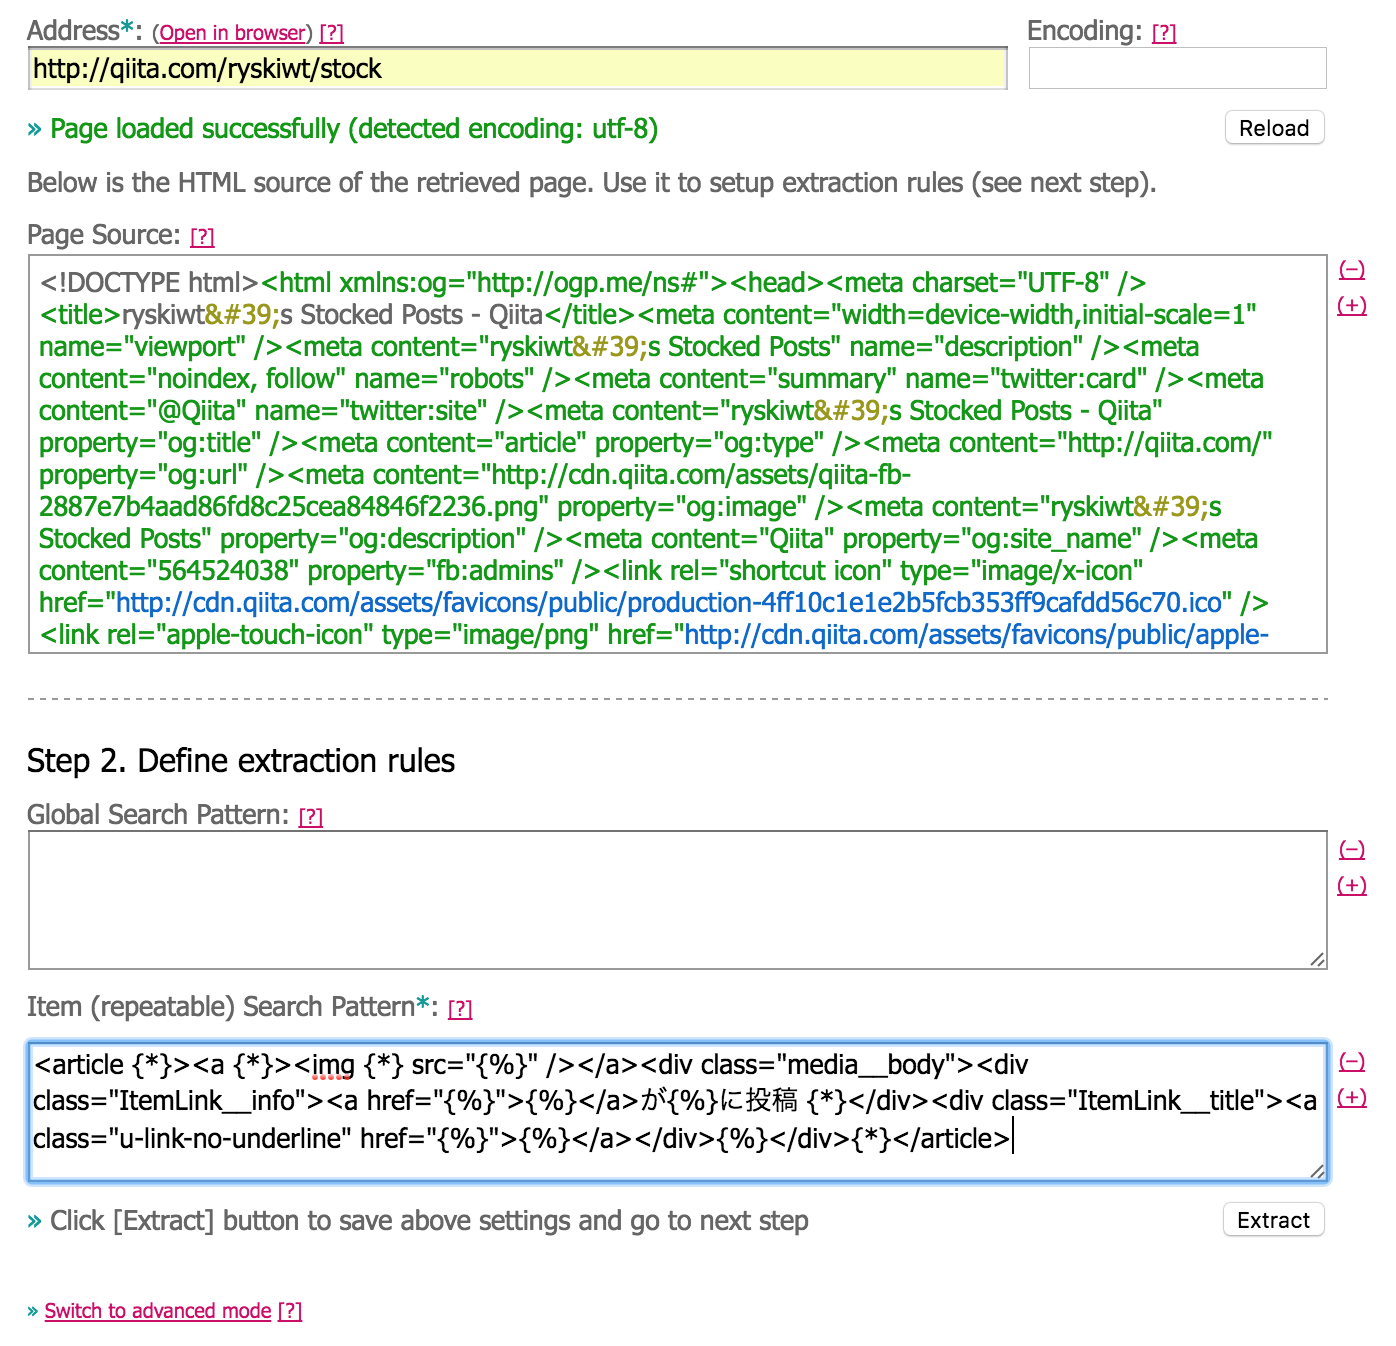Shrink Page Source box with (–) link
This screenshot has width=1396, height=1346.
click(1352, 269)
